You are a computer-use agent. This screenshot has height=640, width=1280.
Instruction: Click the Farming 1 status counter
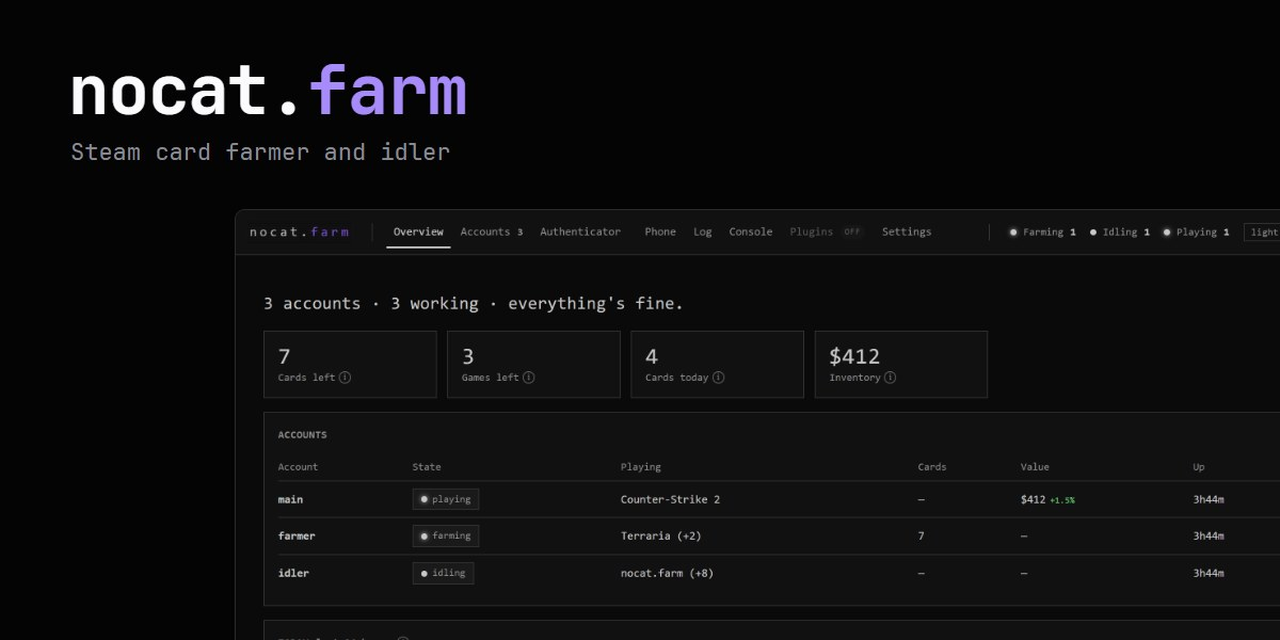[x=1042, y=232]
